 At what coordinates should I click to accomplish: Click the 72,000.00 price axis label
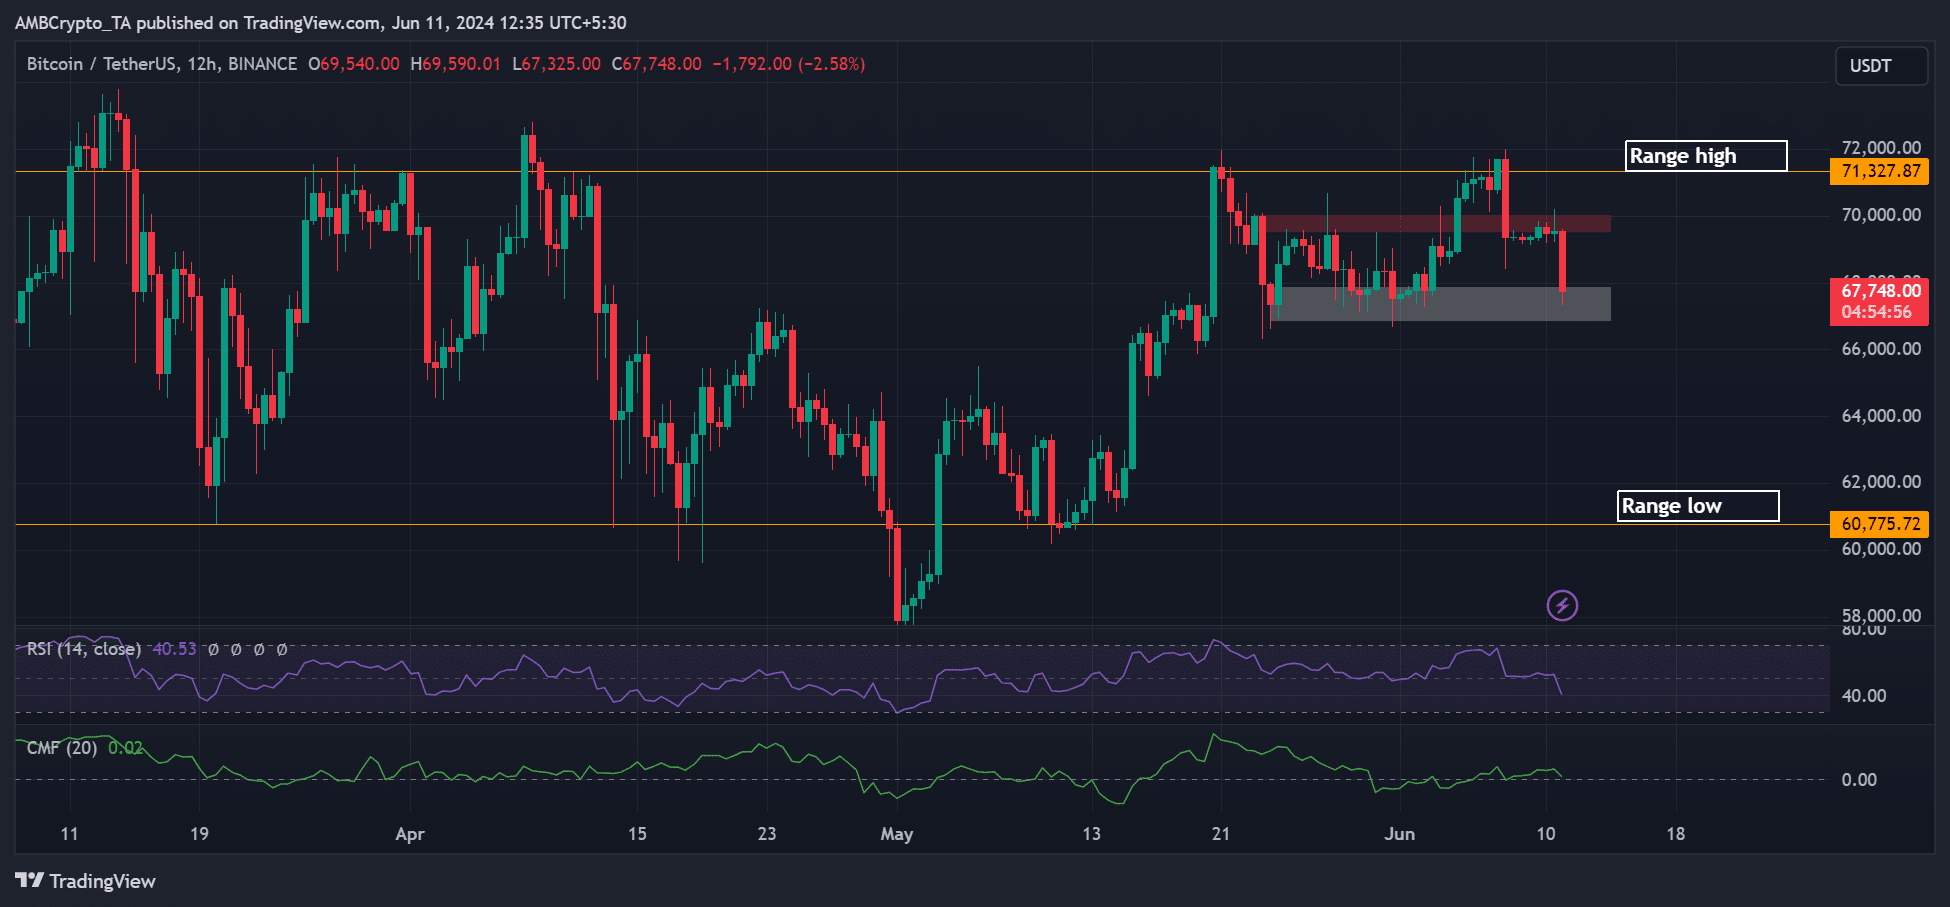(x=1881, y=148)
